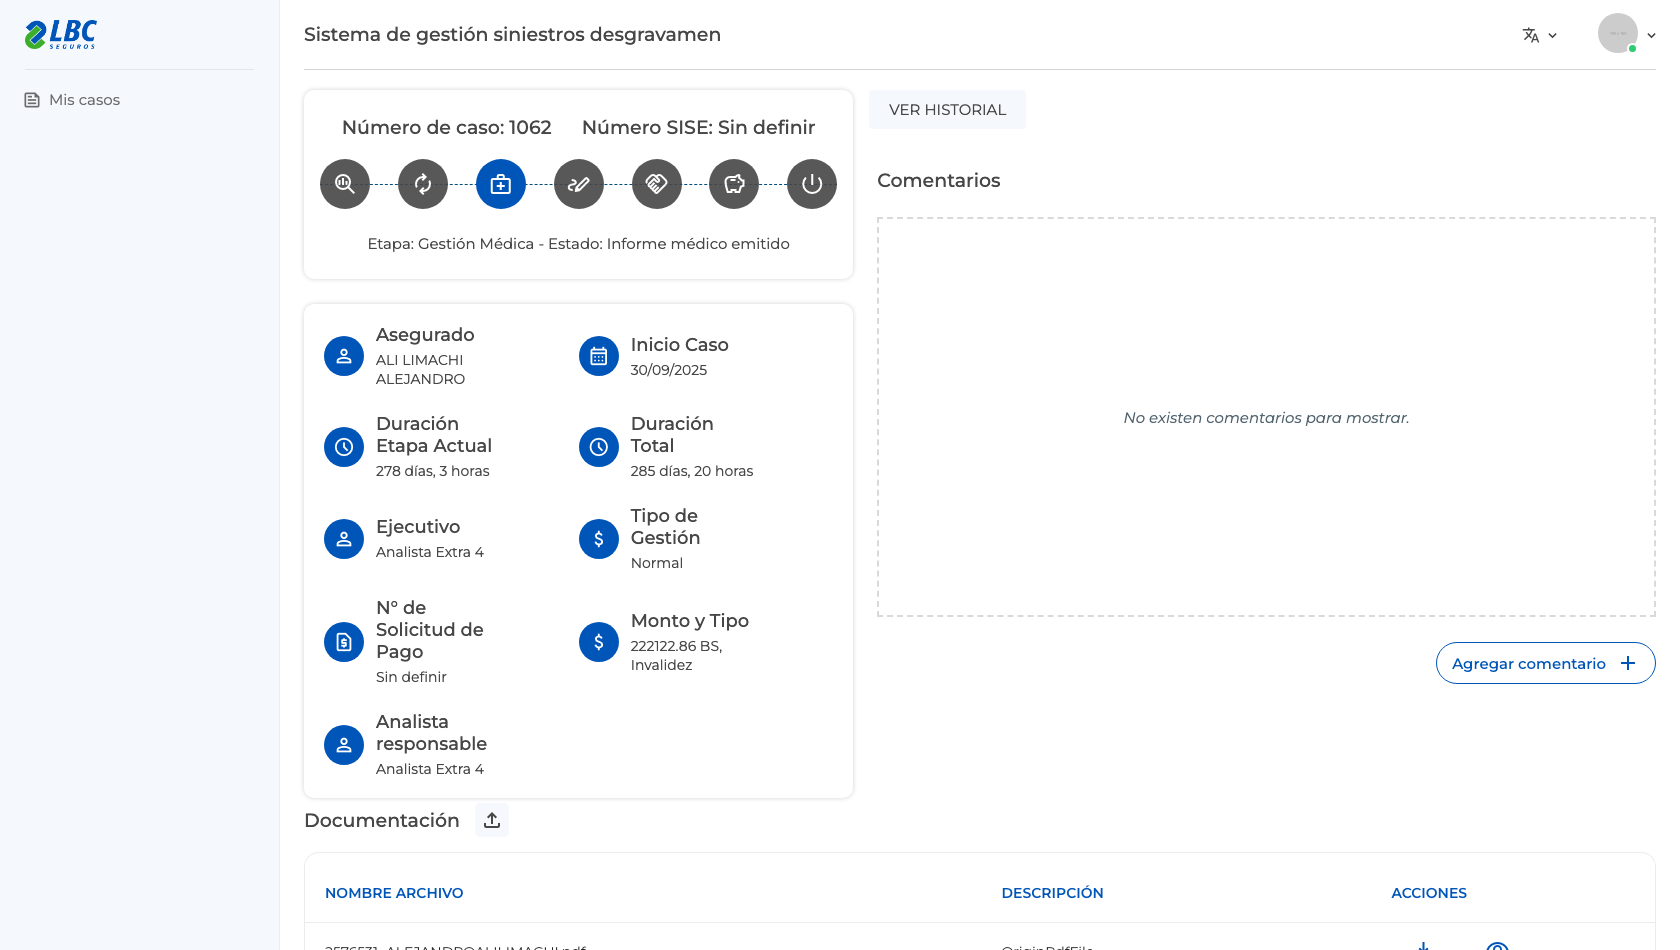1680x950 pixels.
Task: Open the medical briefcase stage icon
Action: (501, 184)
